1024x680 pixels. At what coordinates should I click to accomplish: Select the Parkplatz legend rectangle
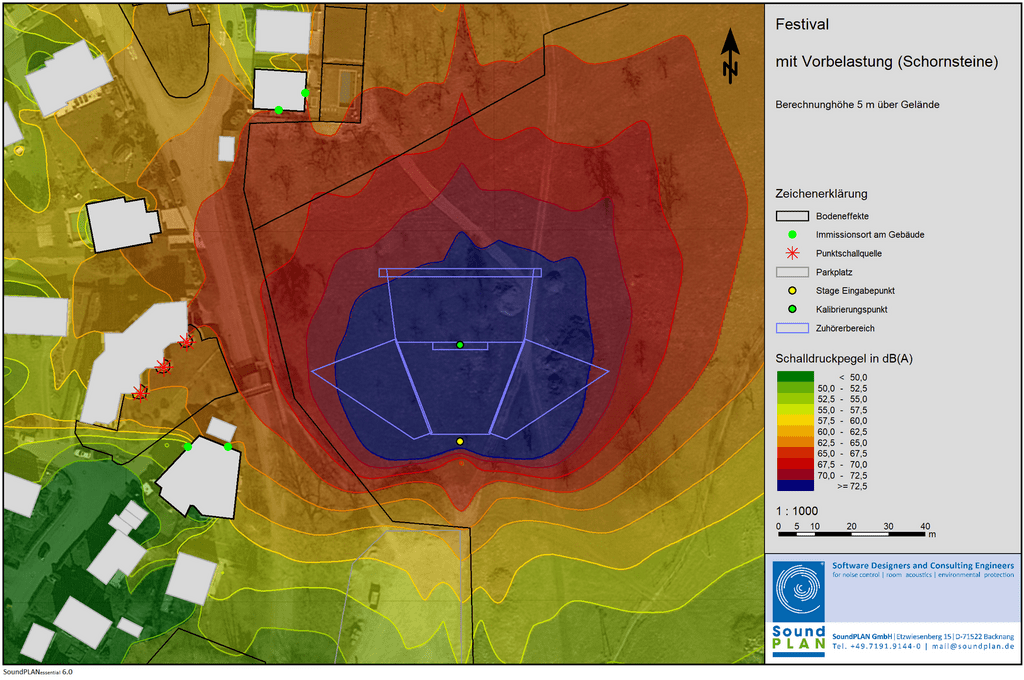coord(792,272)
